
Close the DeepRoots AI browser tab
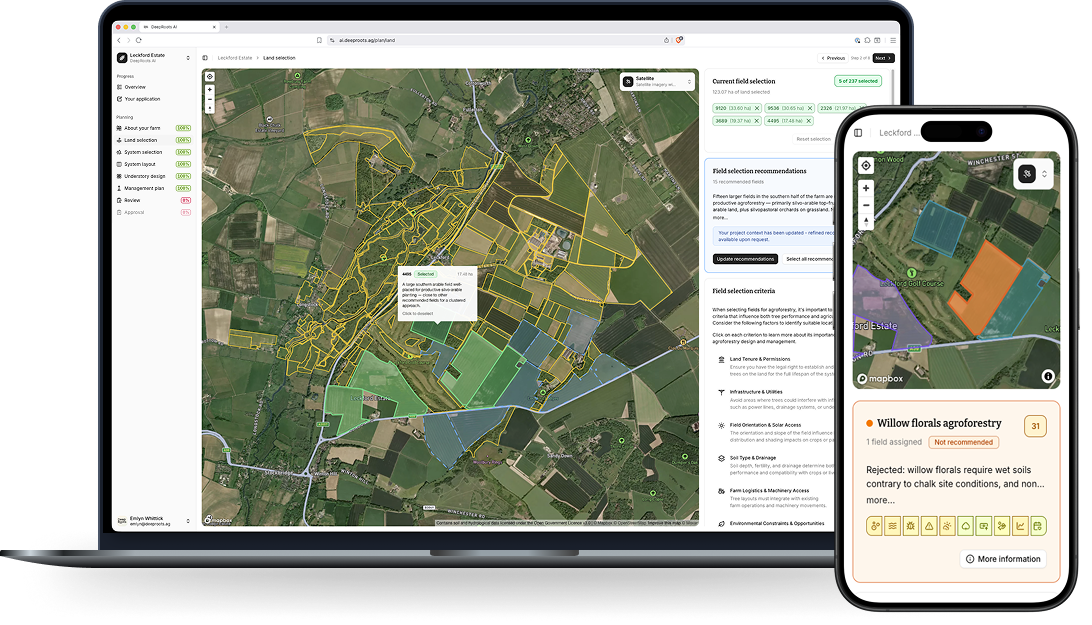pos(214,27)
